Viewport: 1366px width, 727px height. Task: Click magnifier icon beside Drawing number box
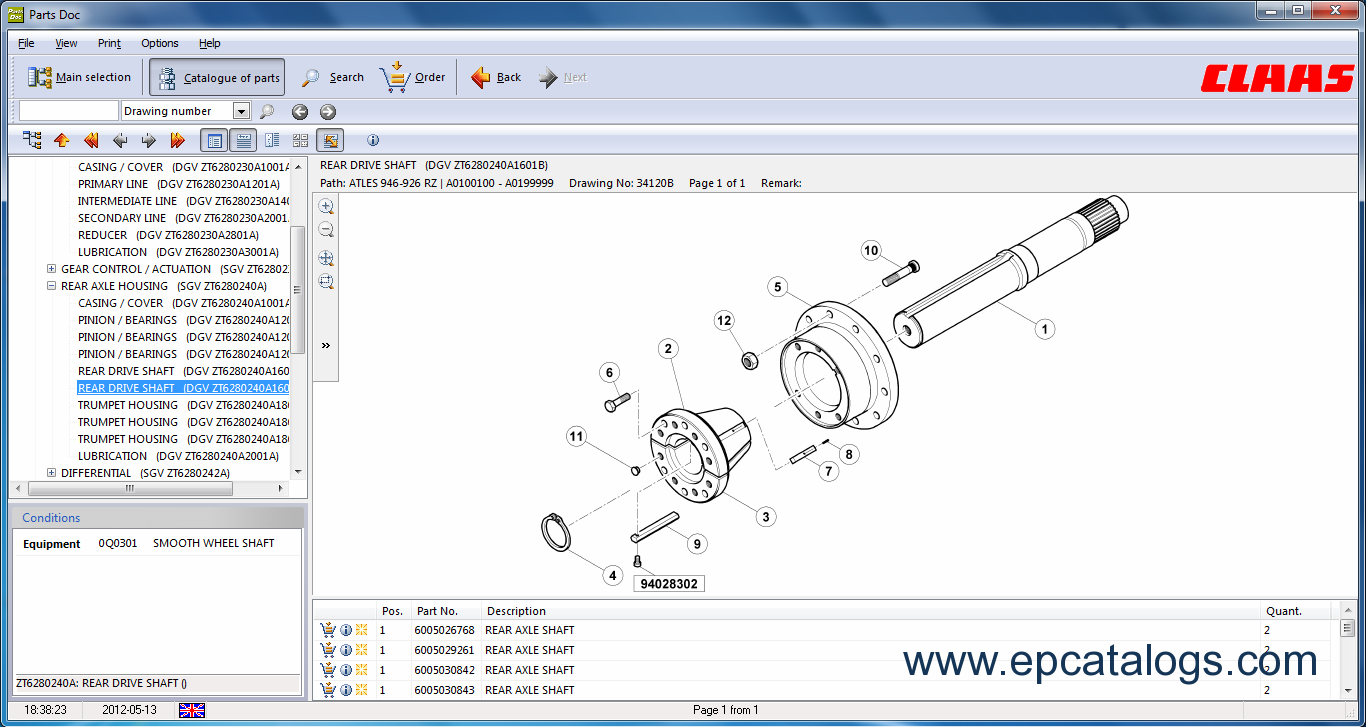(267, 112)
